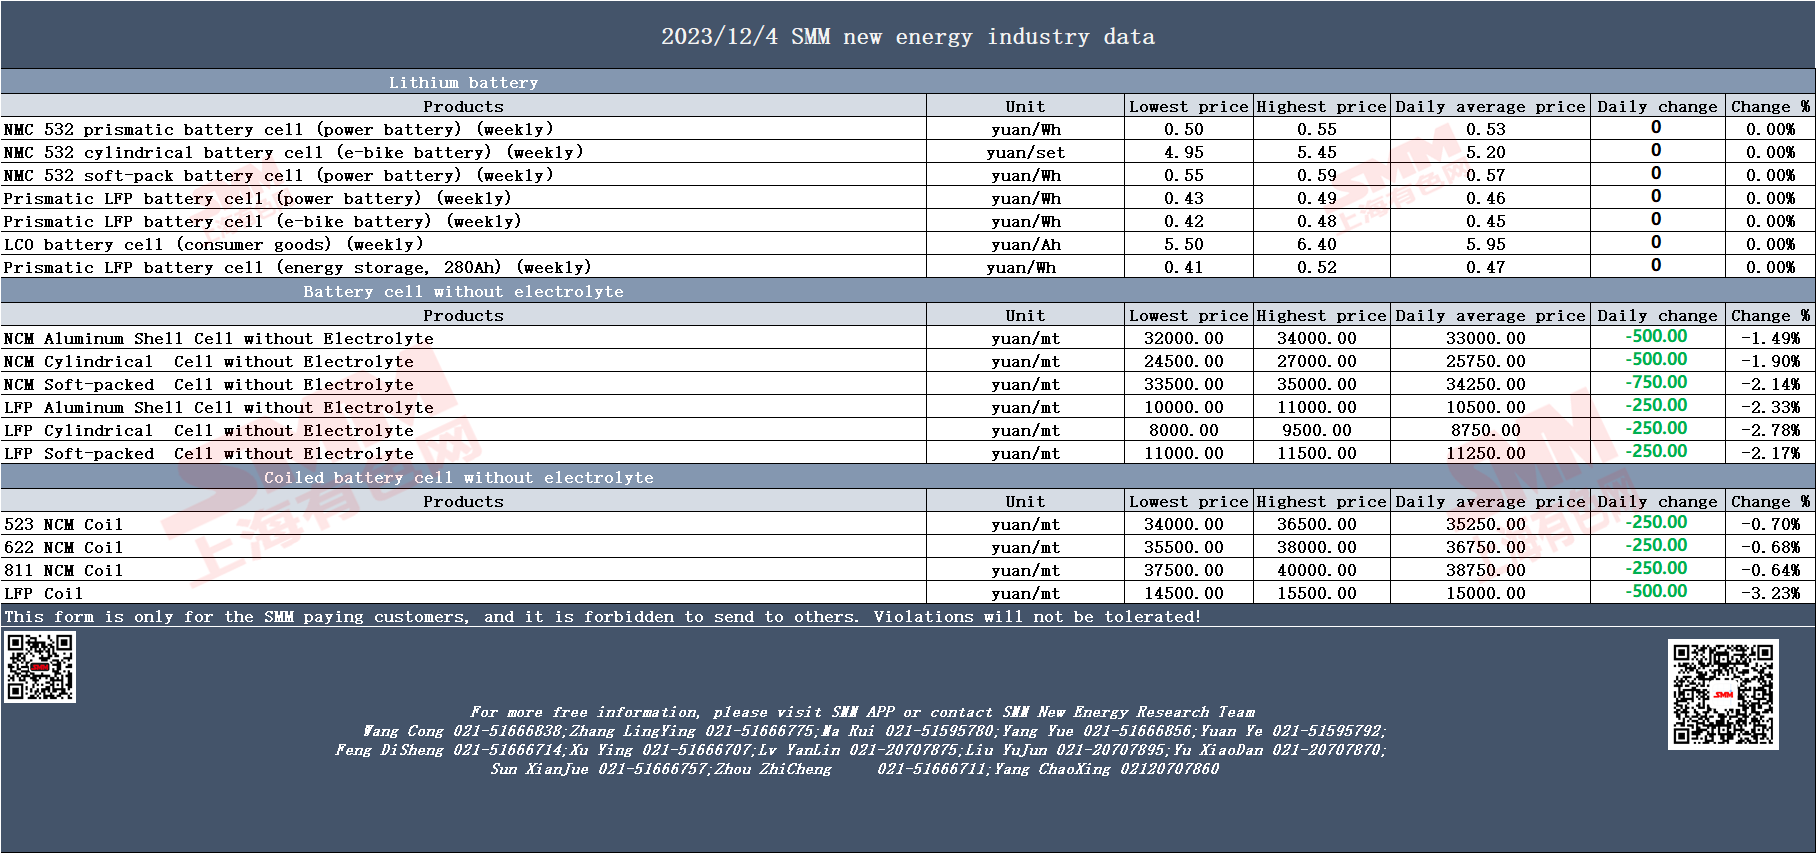
Task: Select the Lithium battery section header
Action: [x=463, y=83]
